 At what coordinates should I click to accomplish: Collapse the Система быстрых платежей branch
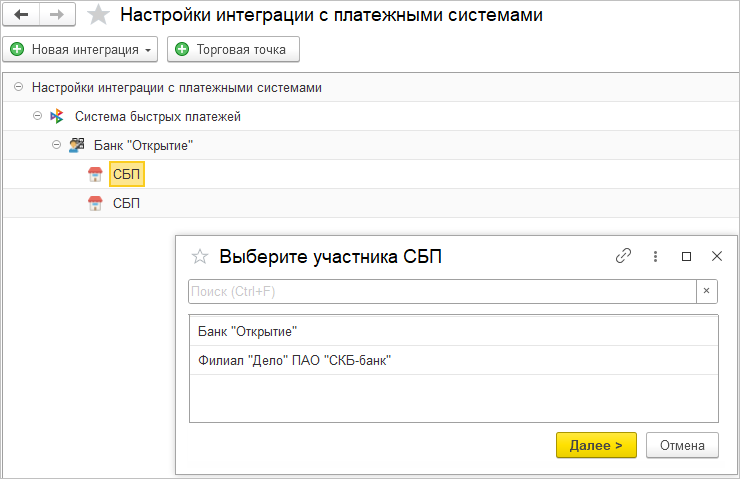(38, 117)
